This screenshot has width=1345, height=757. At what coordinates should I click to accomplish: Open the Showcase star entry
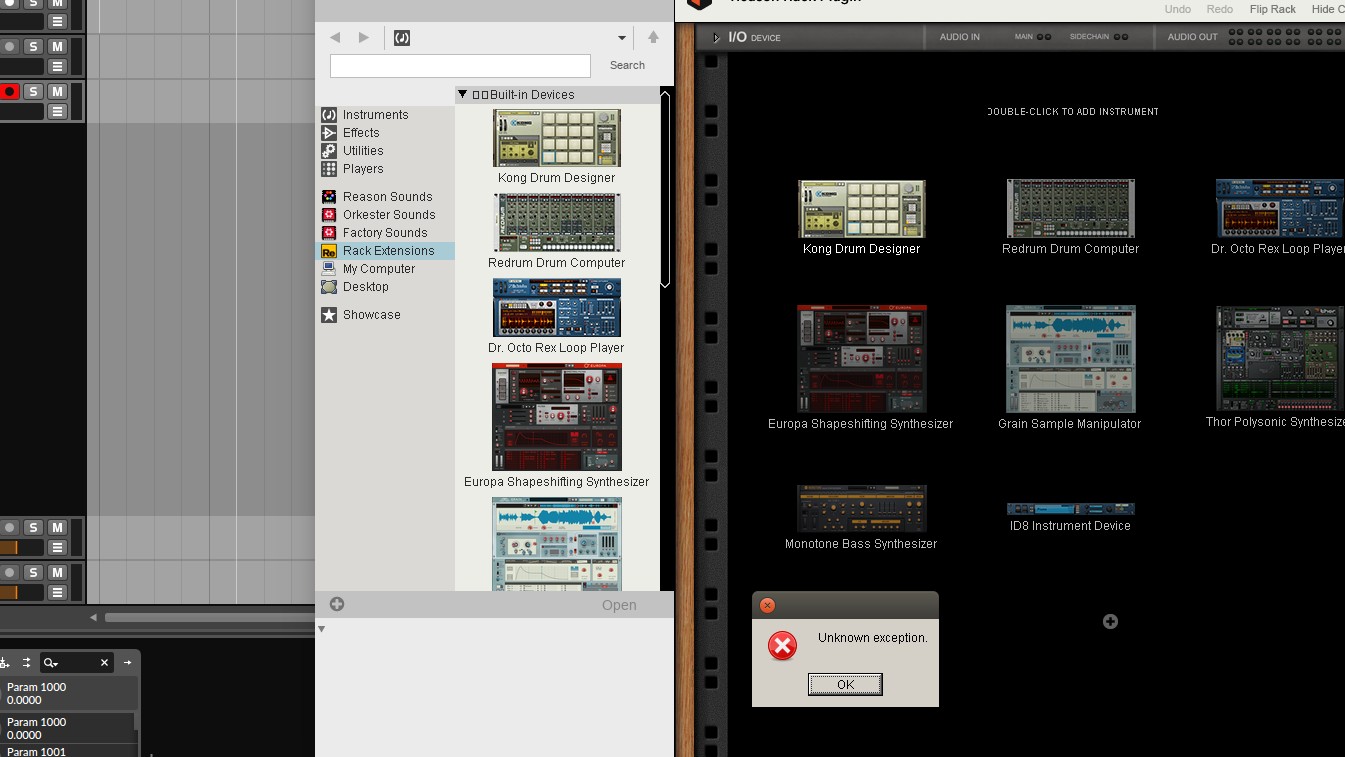coord(371,315)
